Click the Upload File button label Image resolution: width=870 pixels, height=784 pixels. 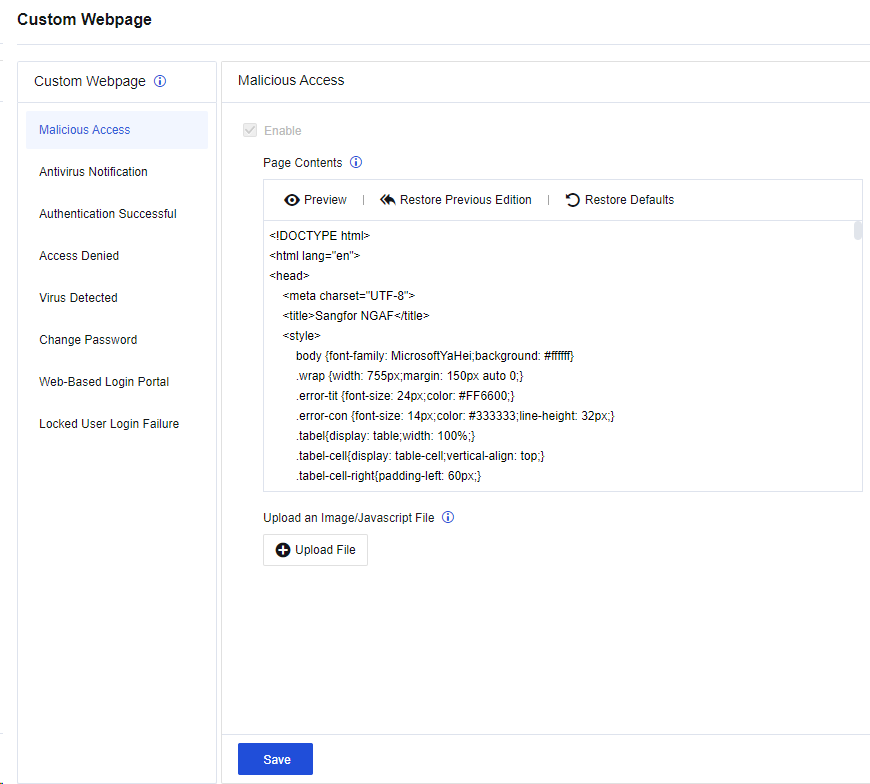point(325,550)
